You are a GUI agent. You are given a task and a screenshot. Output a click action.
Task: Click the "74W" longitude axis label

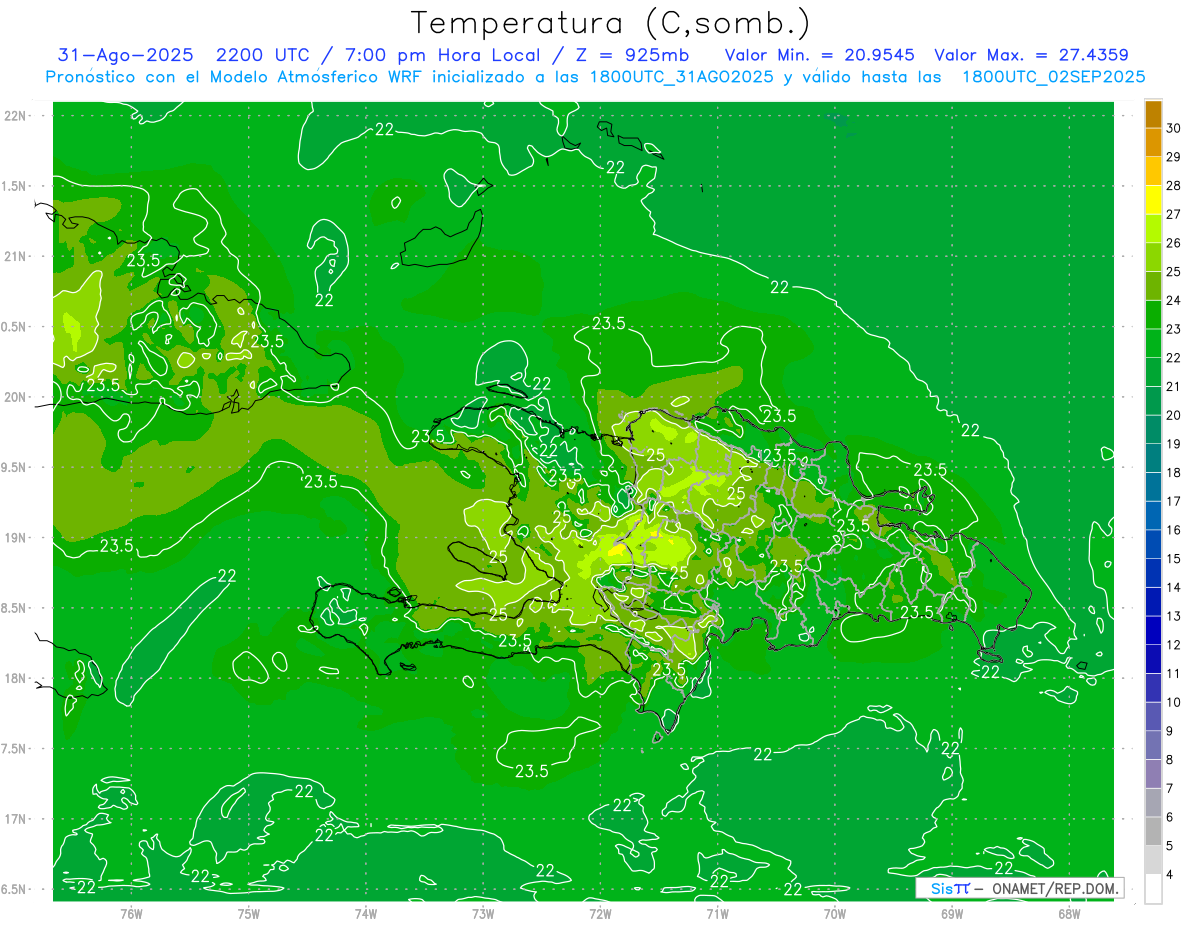point(366,914)
